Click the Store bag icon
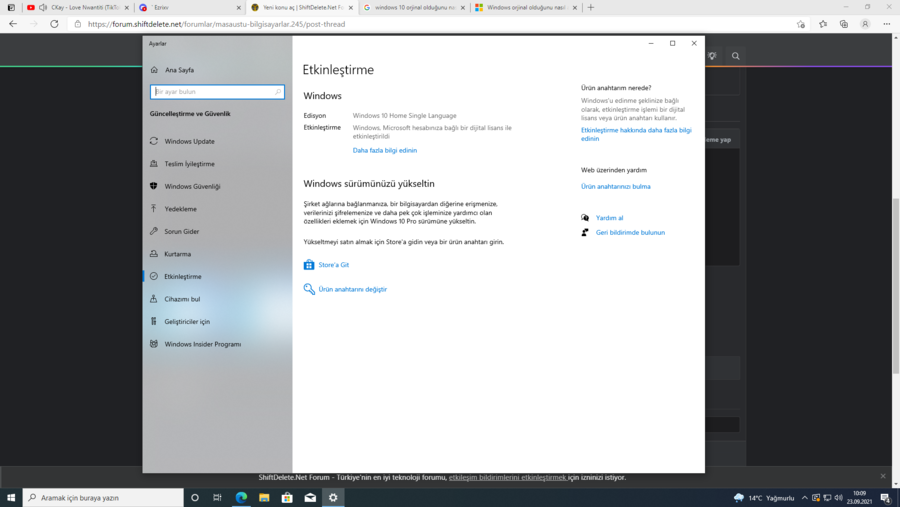Image resolution: width=900 pixels, height=507 pixels. point(309,265)
